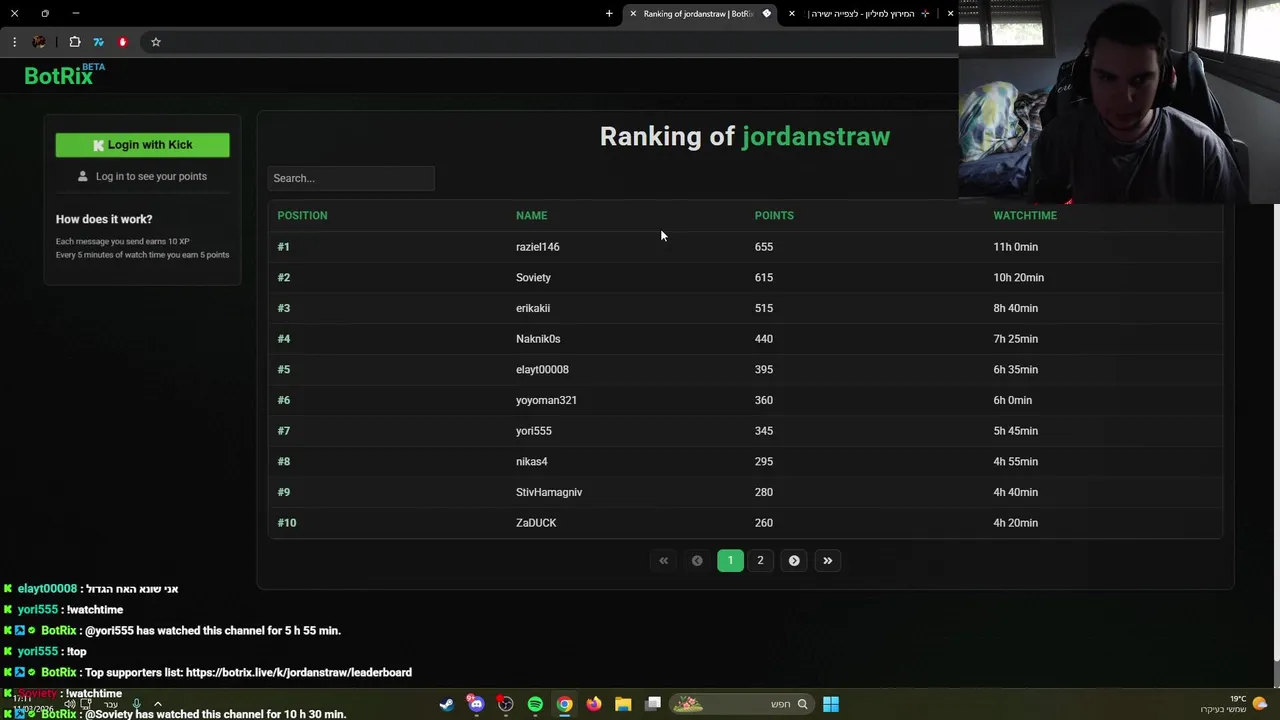The height and width of the screenshot is (720, 1280).
Task: Close the Hebrew live-stream tab
Action: [792, 14]
